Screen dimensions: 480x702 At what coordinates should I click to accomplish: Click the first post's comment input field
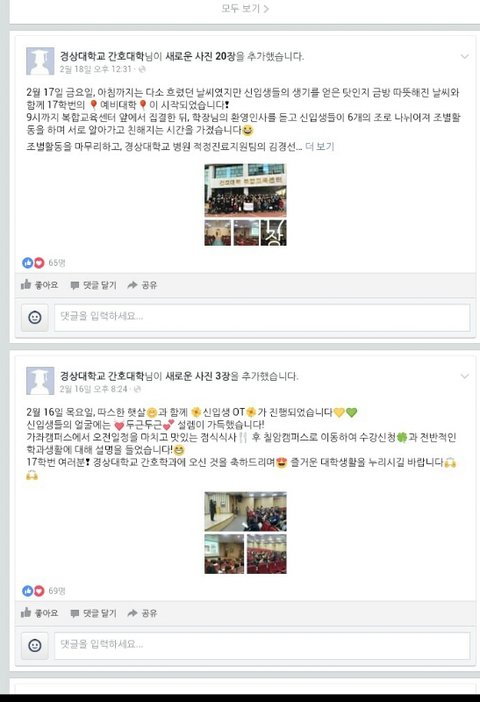262,317
